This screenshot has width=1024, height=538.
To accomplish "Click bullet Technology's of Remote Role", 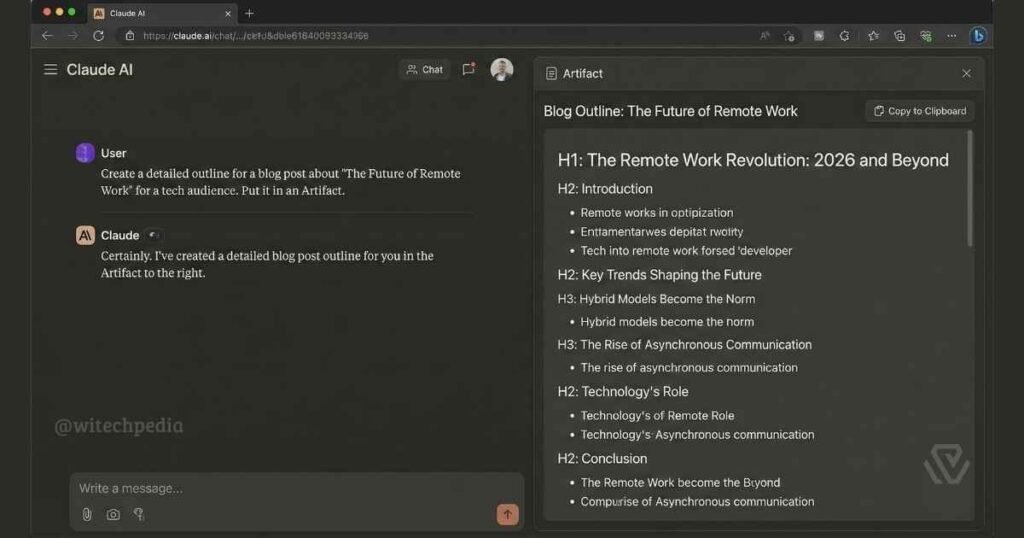I will [657, 416].
